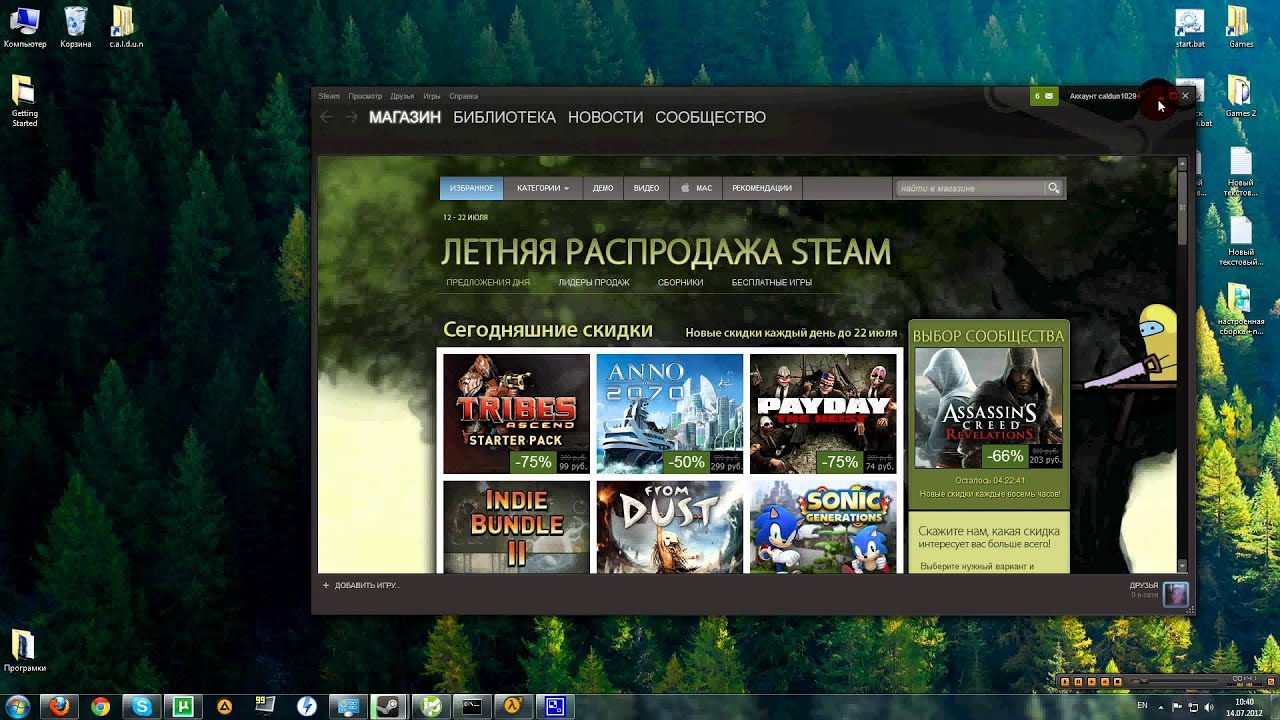Open the РЕКОМЕНДАЦИИ store tab
The image size is (1280, 720).
point(762,188)
